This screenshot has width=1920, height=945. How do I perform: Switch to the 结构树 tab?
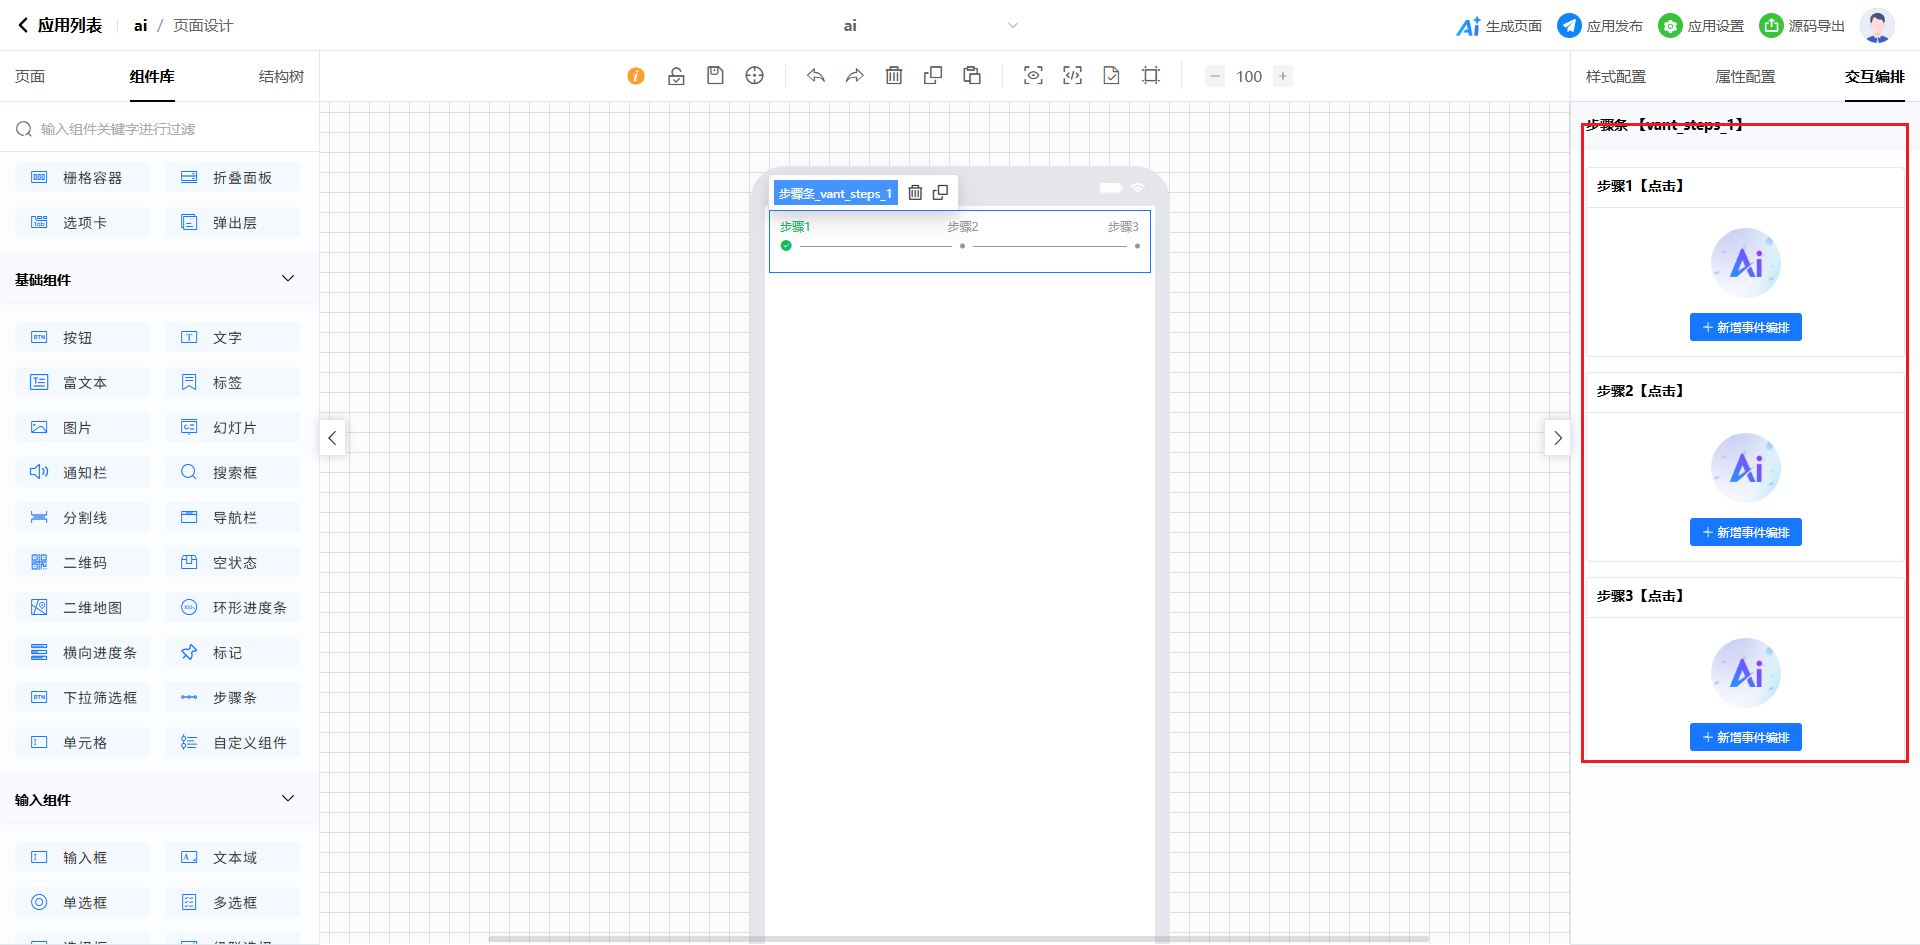[x=281, y=77]
